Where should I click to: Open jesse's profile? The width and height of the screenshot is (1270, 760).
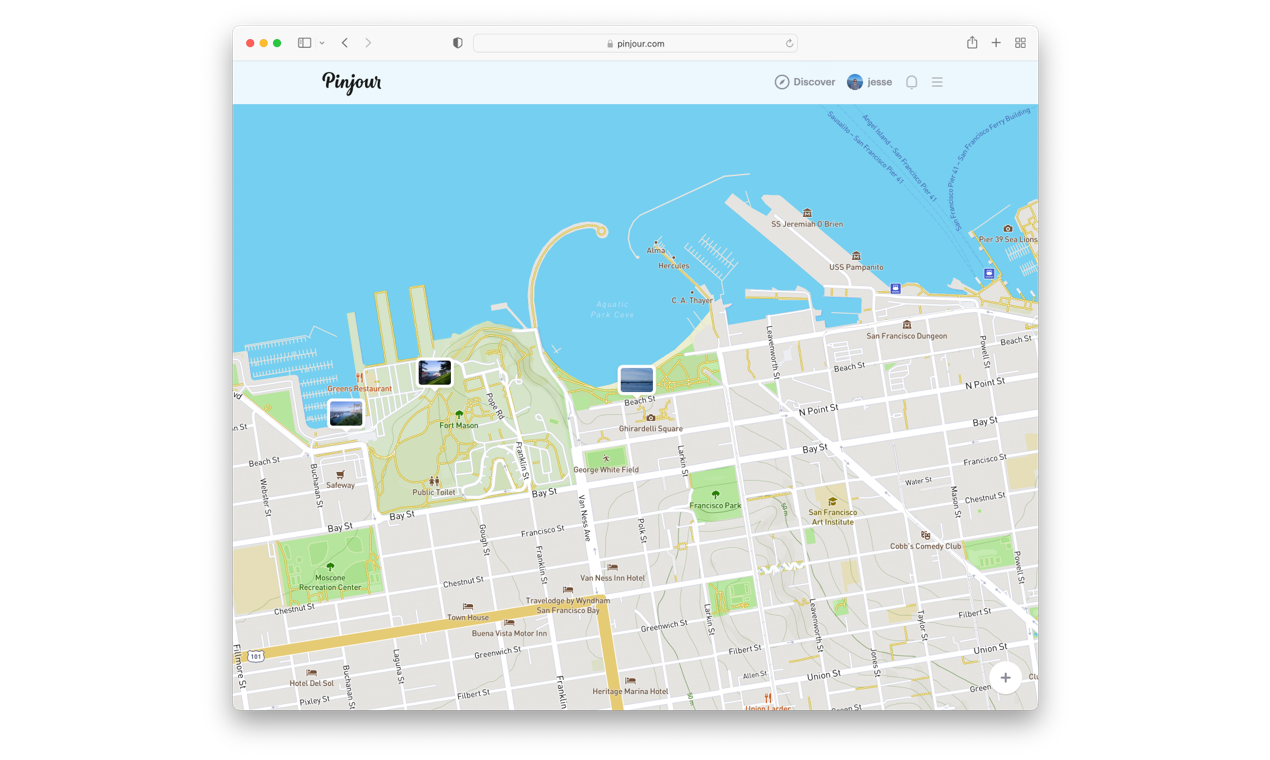point(869,82)
